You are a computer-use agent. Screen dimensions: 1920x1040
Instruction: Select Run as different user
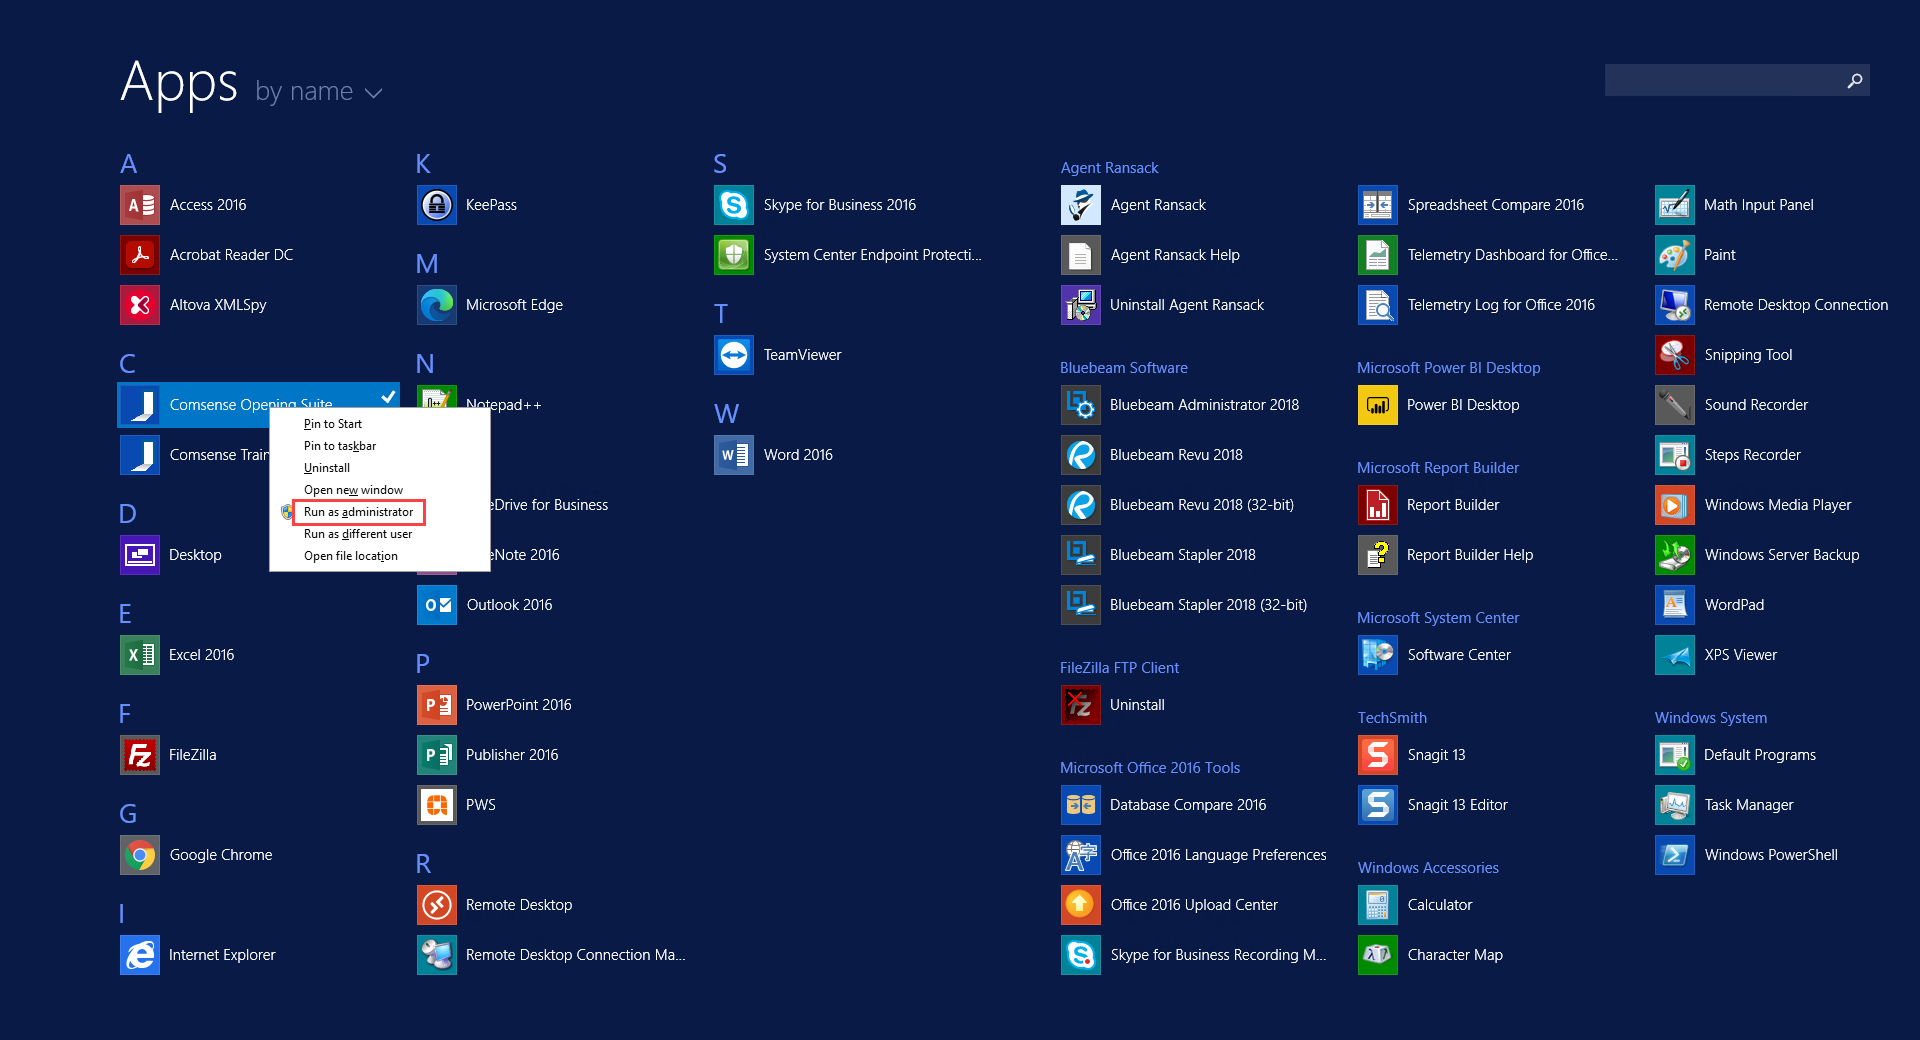(358, 534)
